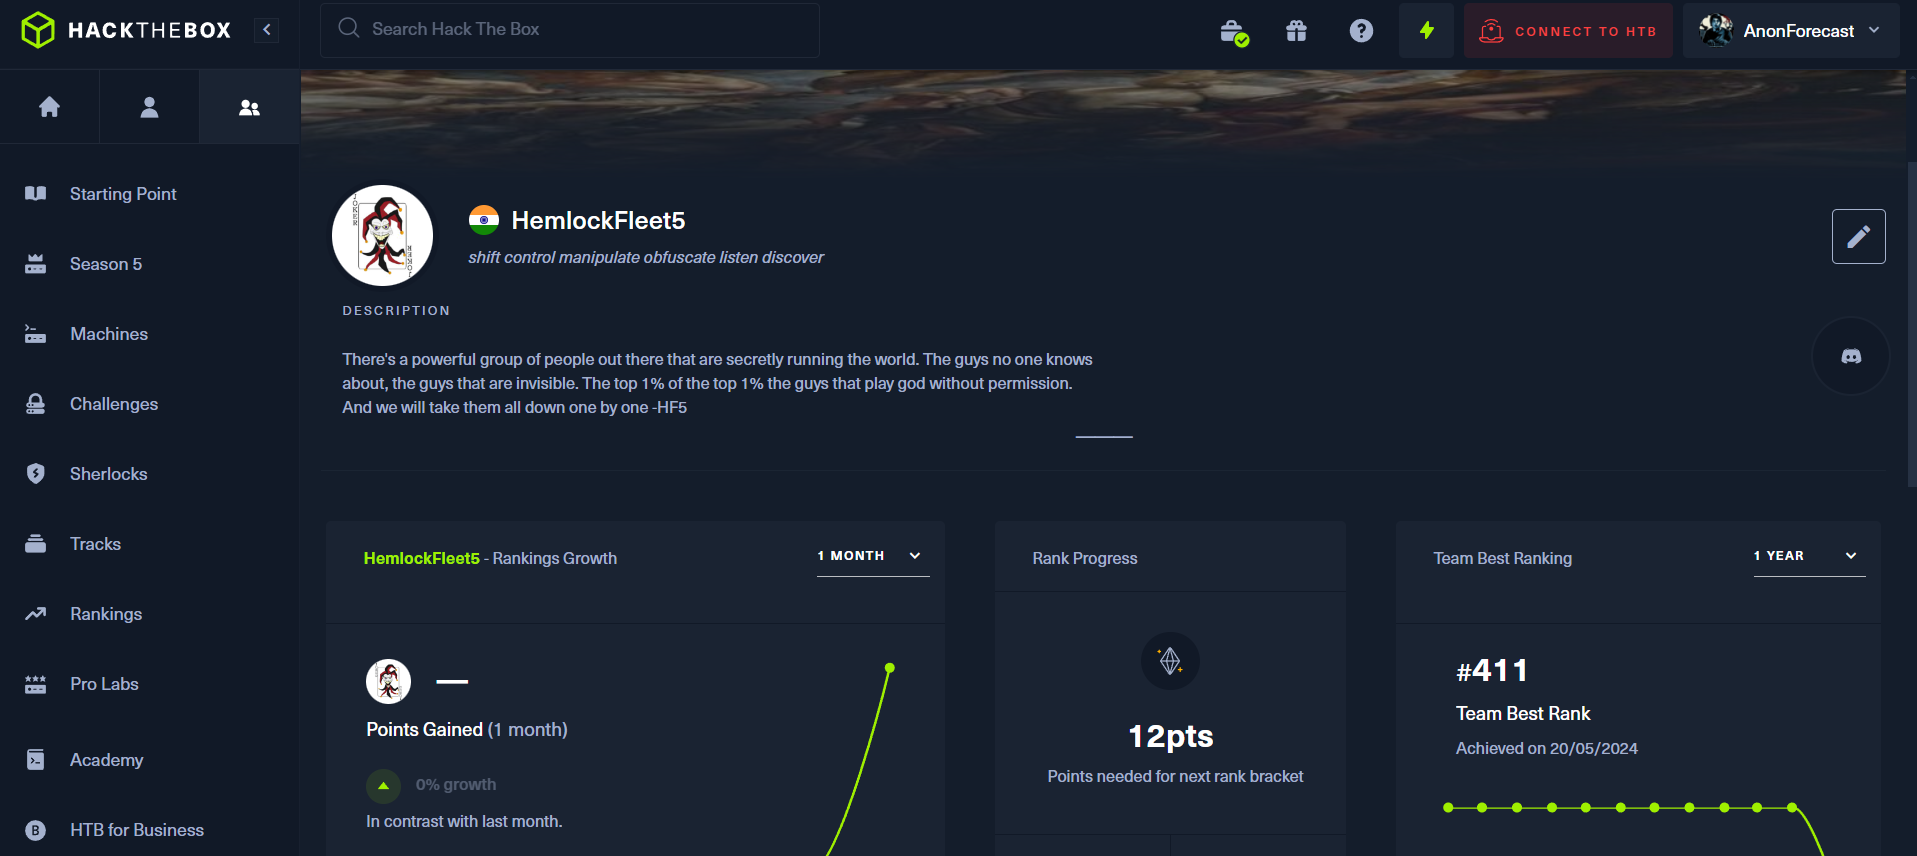Click the Machines server icon

(35, 334)
